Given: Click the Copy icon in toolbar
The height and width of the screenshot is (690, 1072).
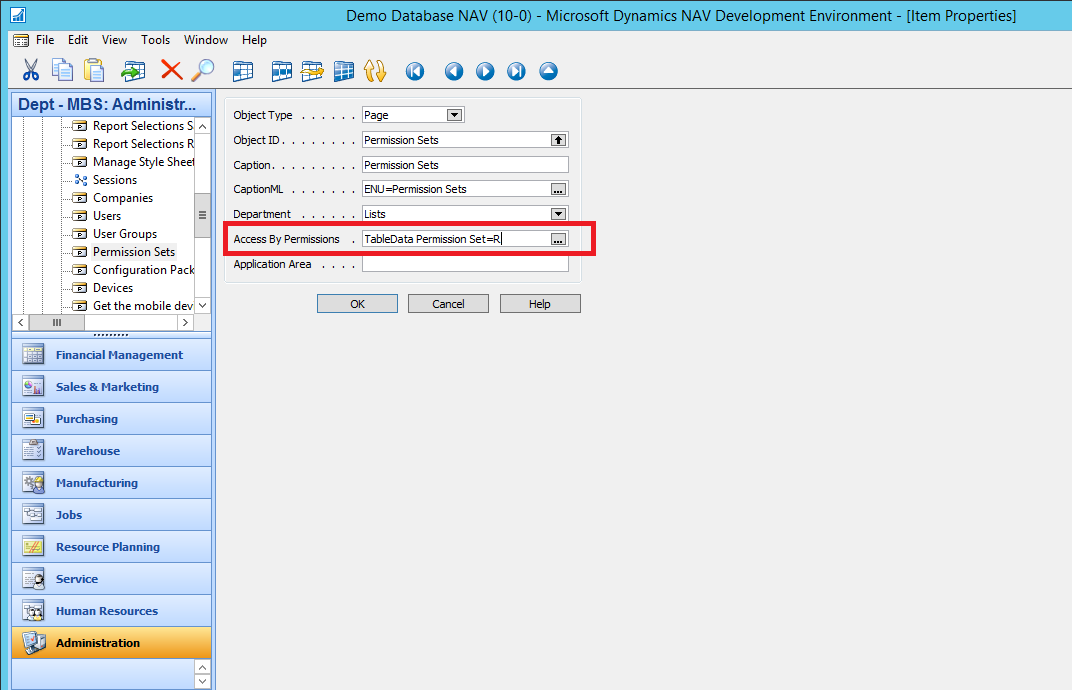Looking at the screenshot, I should coord(63,71).
